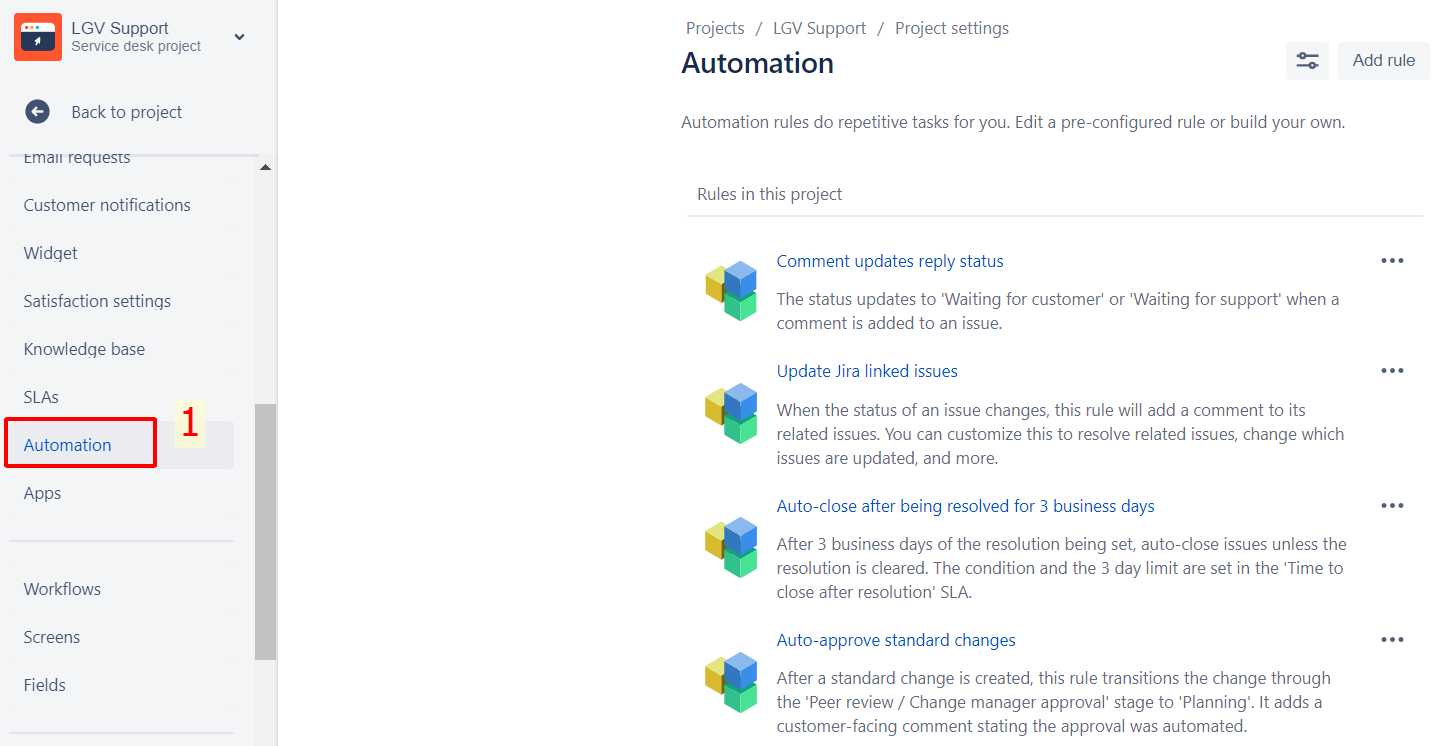Screen dimensions: 1450x746
Task: Open Satisfaction settings in the sidebar
Action: [97, 301]
